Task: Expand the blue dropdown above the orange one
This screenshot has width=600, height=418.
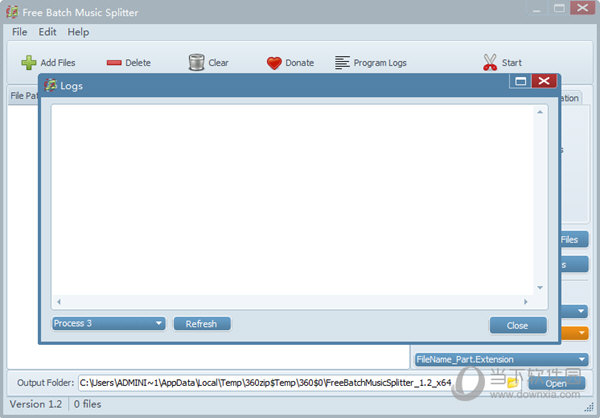Action: click(575, 311)
